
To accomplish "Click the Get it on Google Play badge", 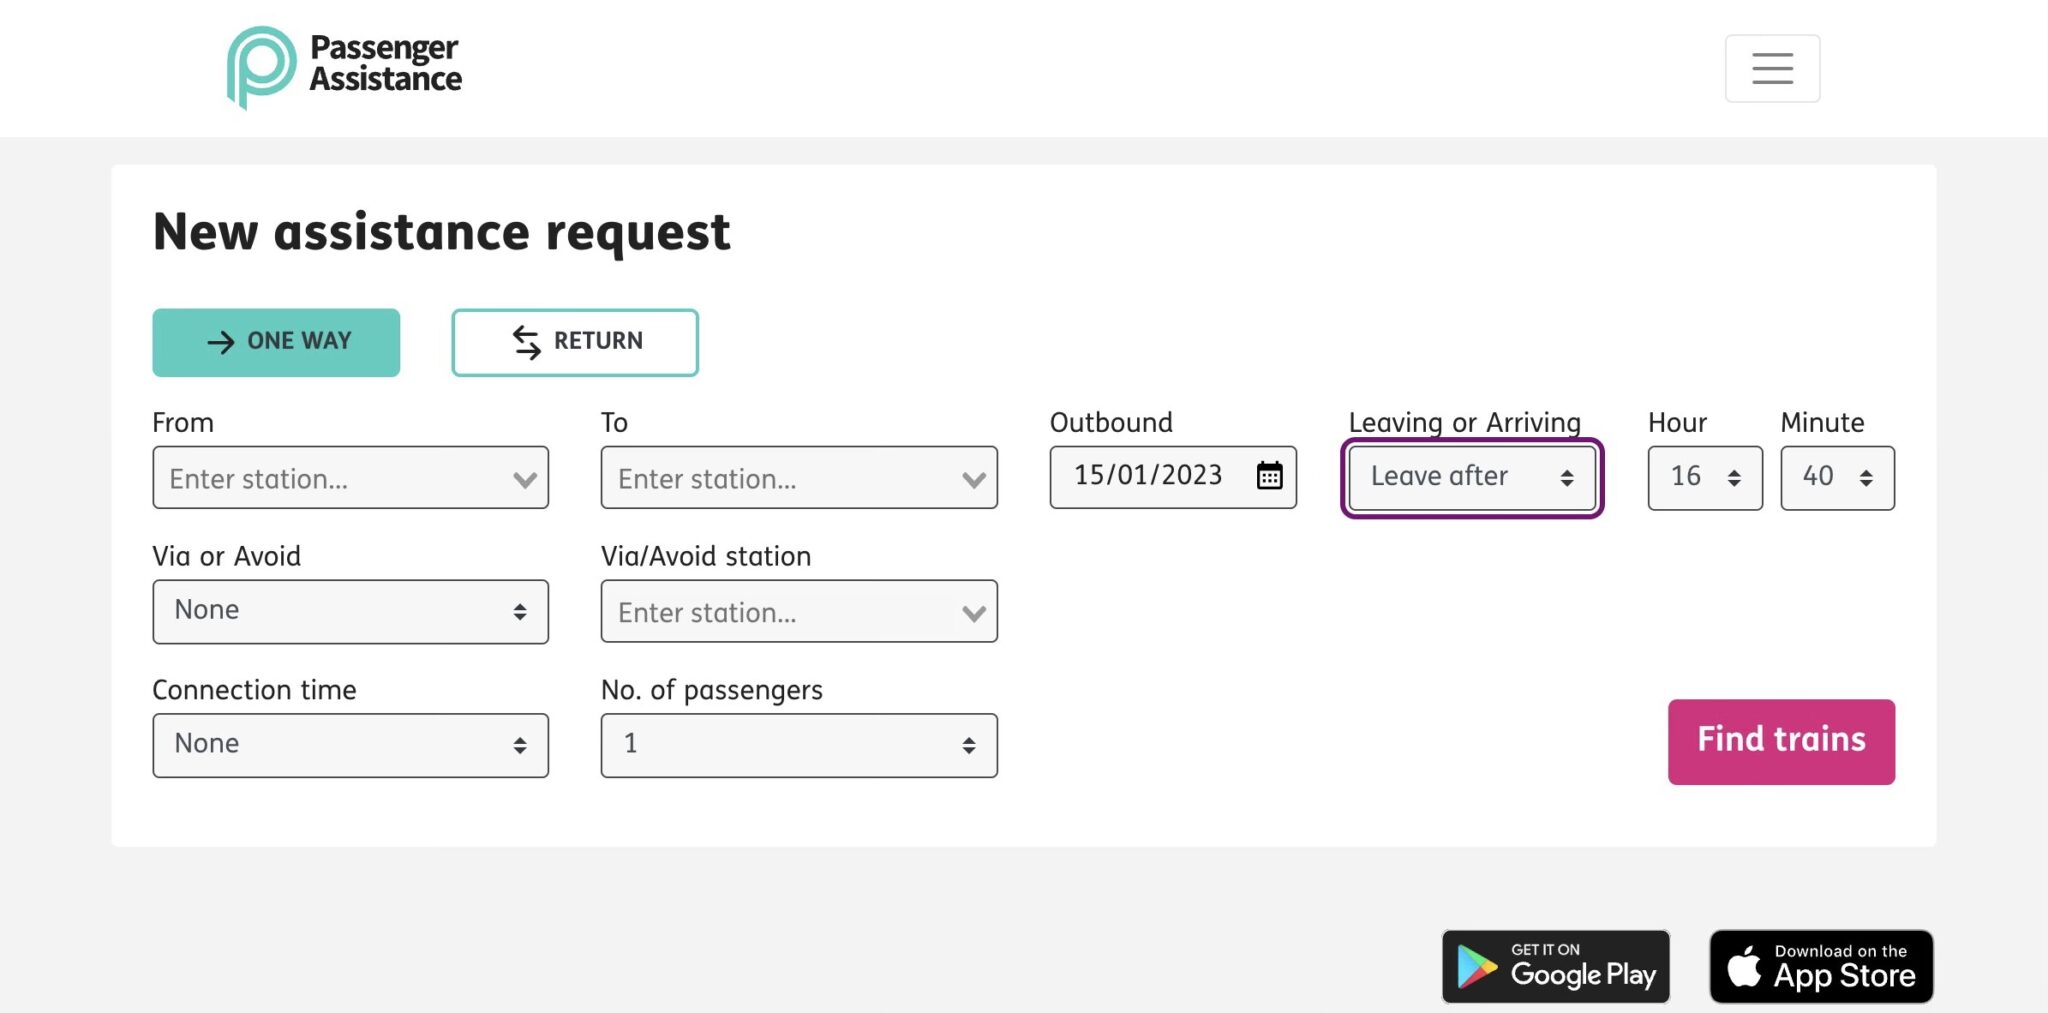I will coord(1555,965).
